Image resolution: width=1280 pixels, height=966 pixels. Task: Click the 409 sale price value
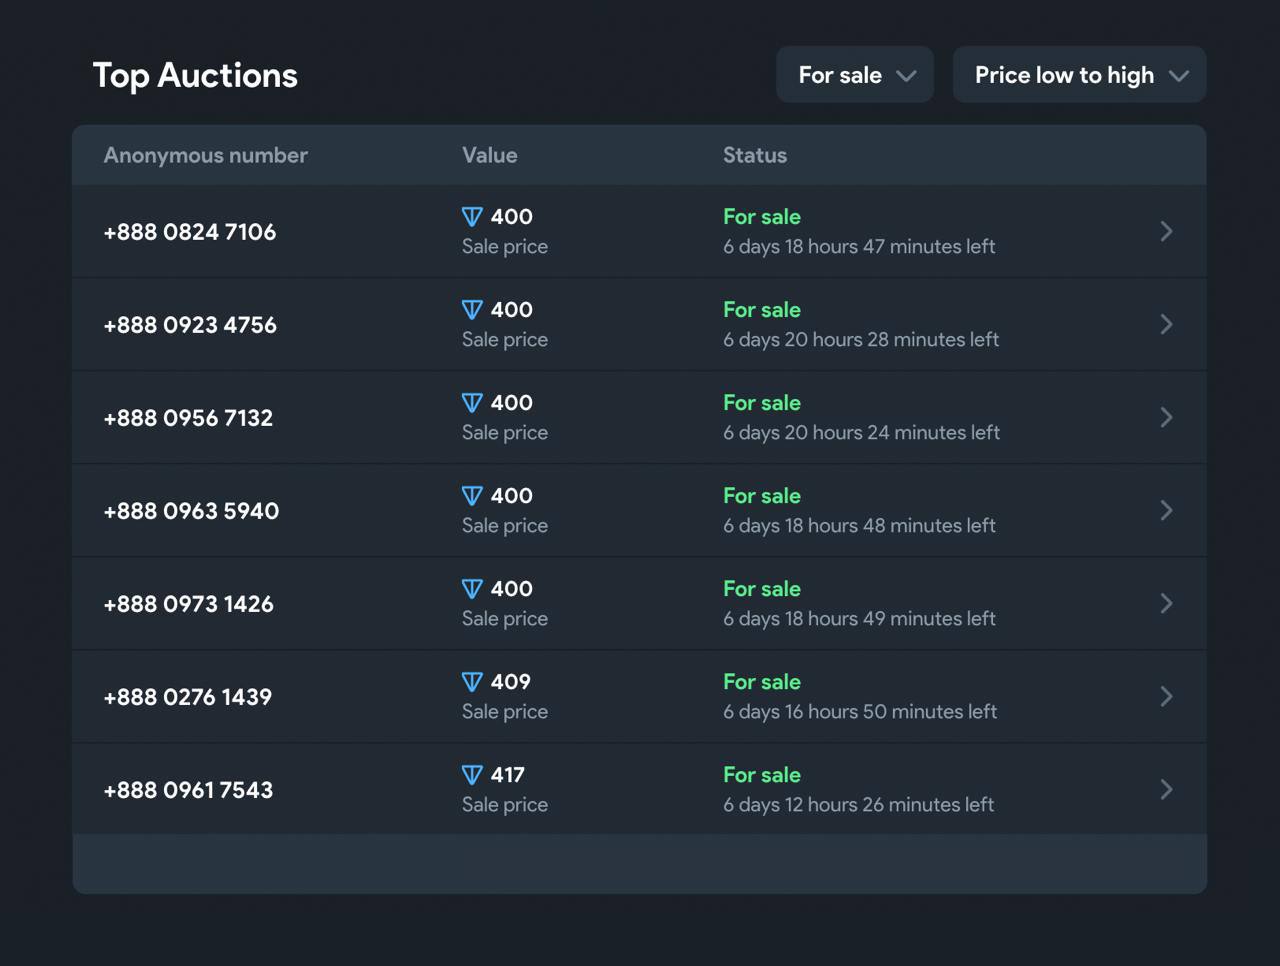click(510, 682)
